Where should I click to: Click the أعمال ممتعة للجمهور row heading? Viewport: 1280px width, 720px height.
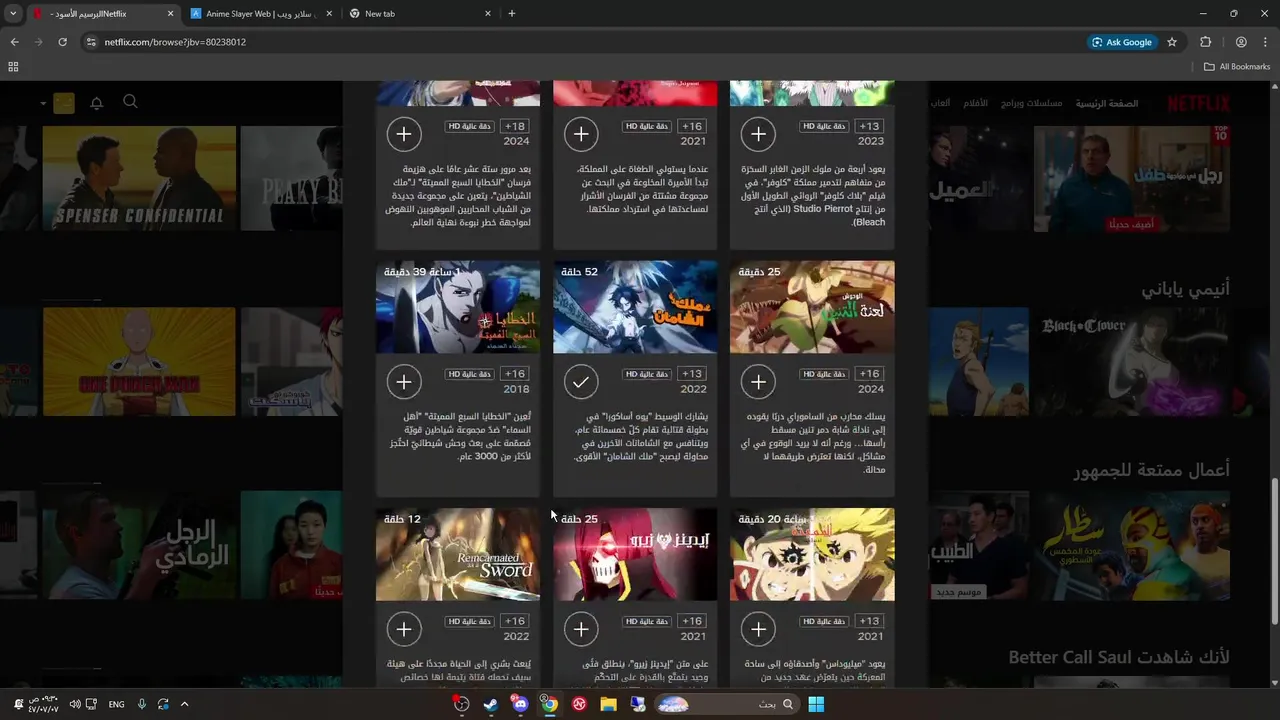[1152, 470]
